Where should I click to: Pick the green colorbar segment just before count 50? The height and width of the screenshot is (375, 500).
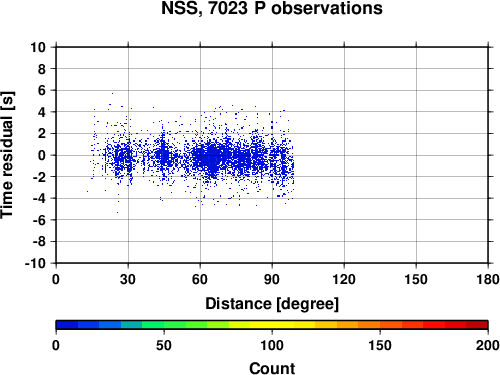pyautogui.click(x=153, y=325)
